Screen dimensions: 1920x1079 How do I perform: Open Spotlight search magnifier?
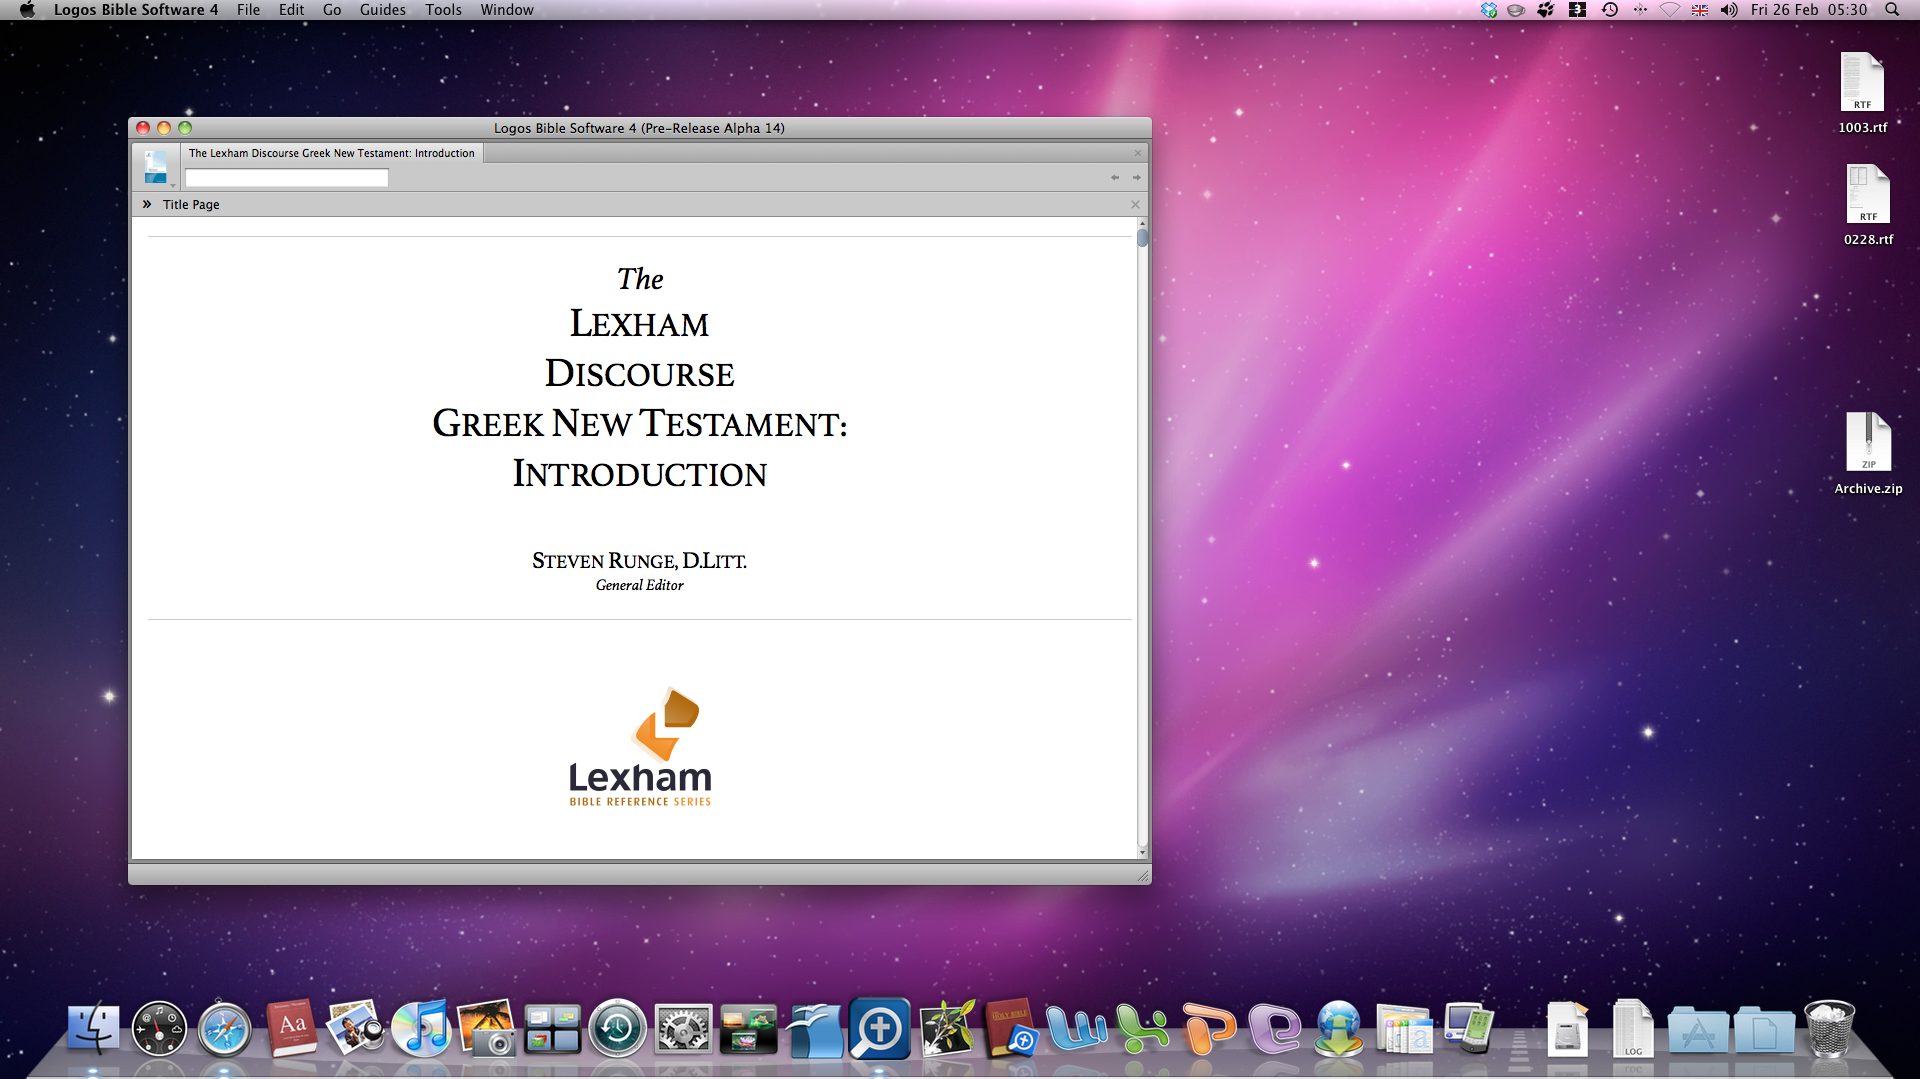click(1892, 10)
